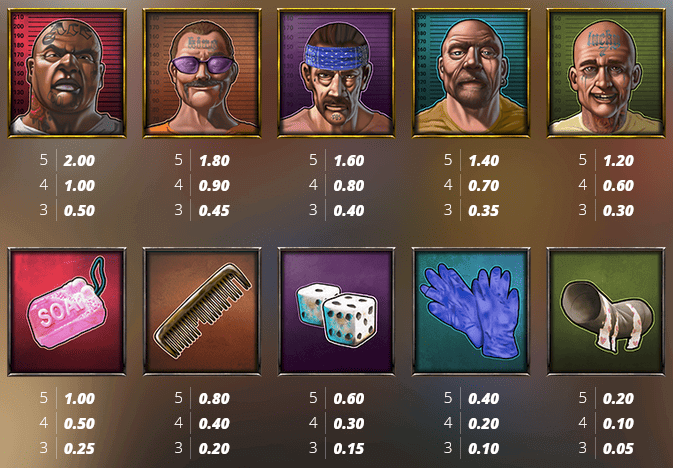Click the 2.00 payout for five matches

click(x=79, y=161)
